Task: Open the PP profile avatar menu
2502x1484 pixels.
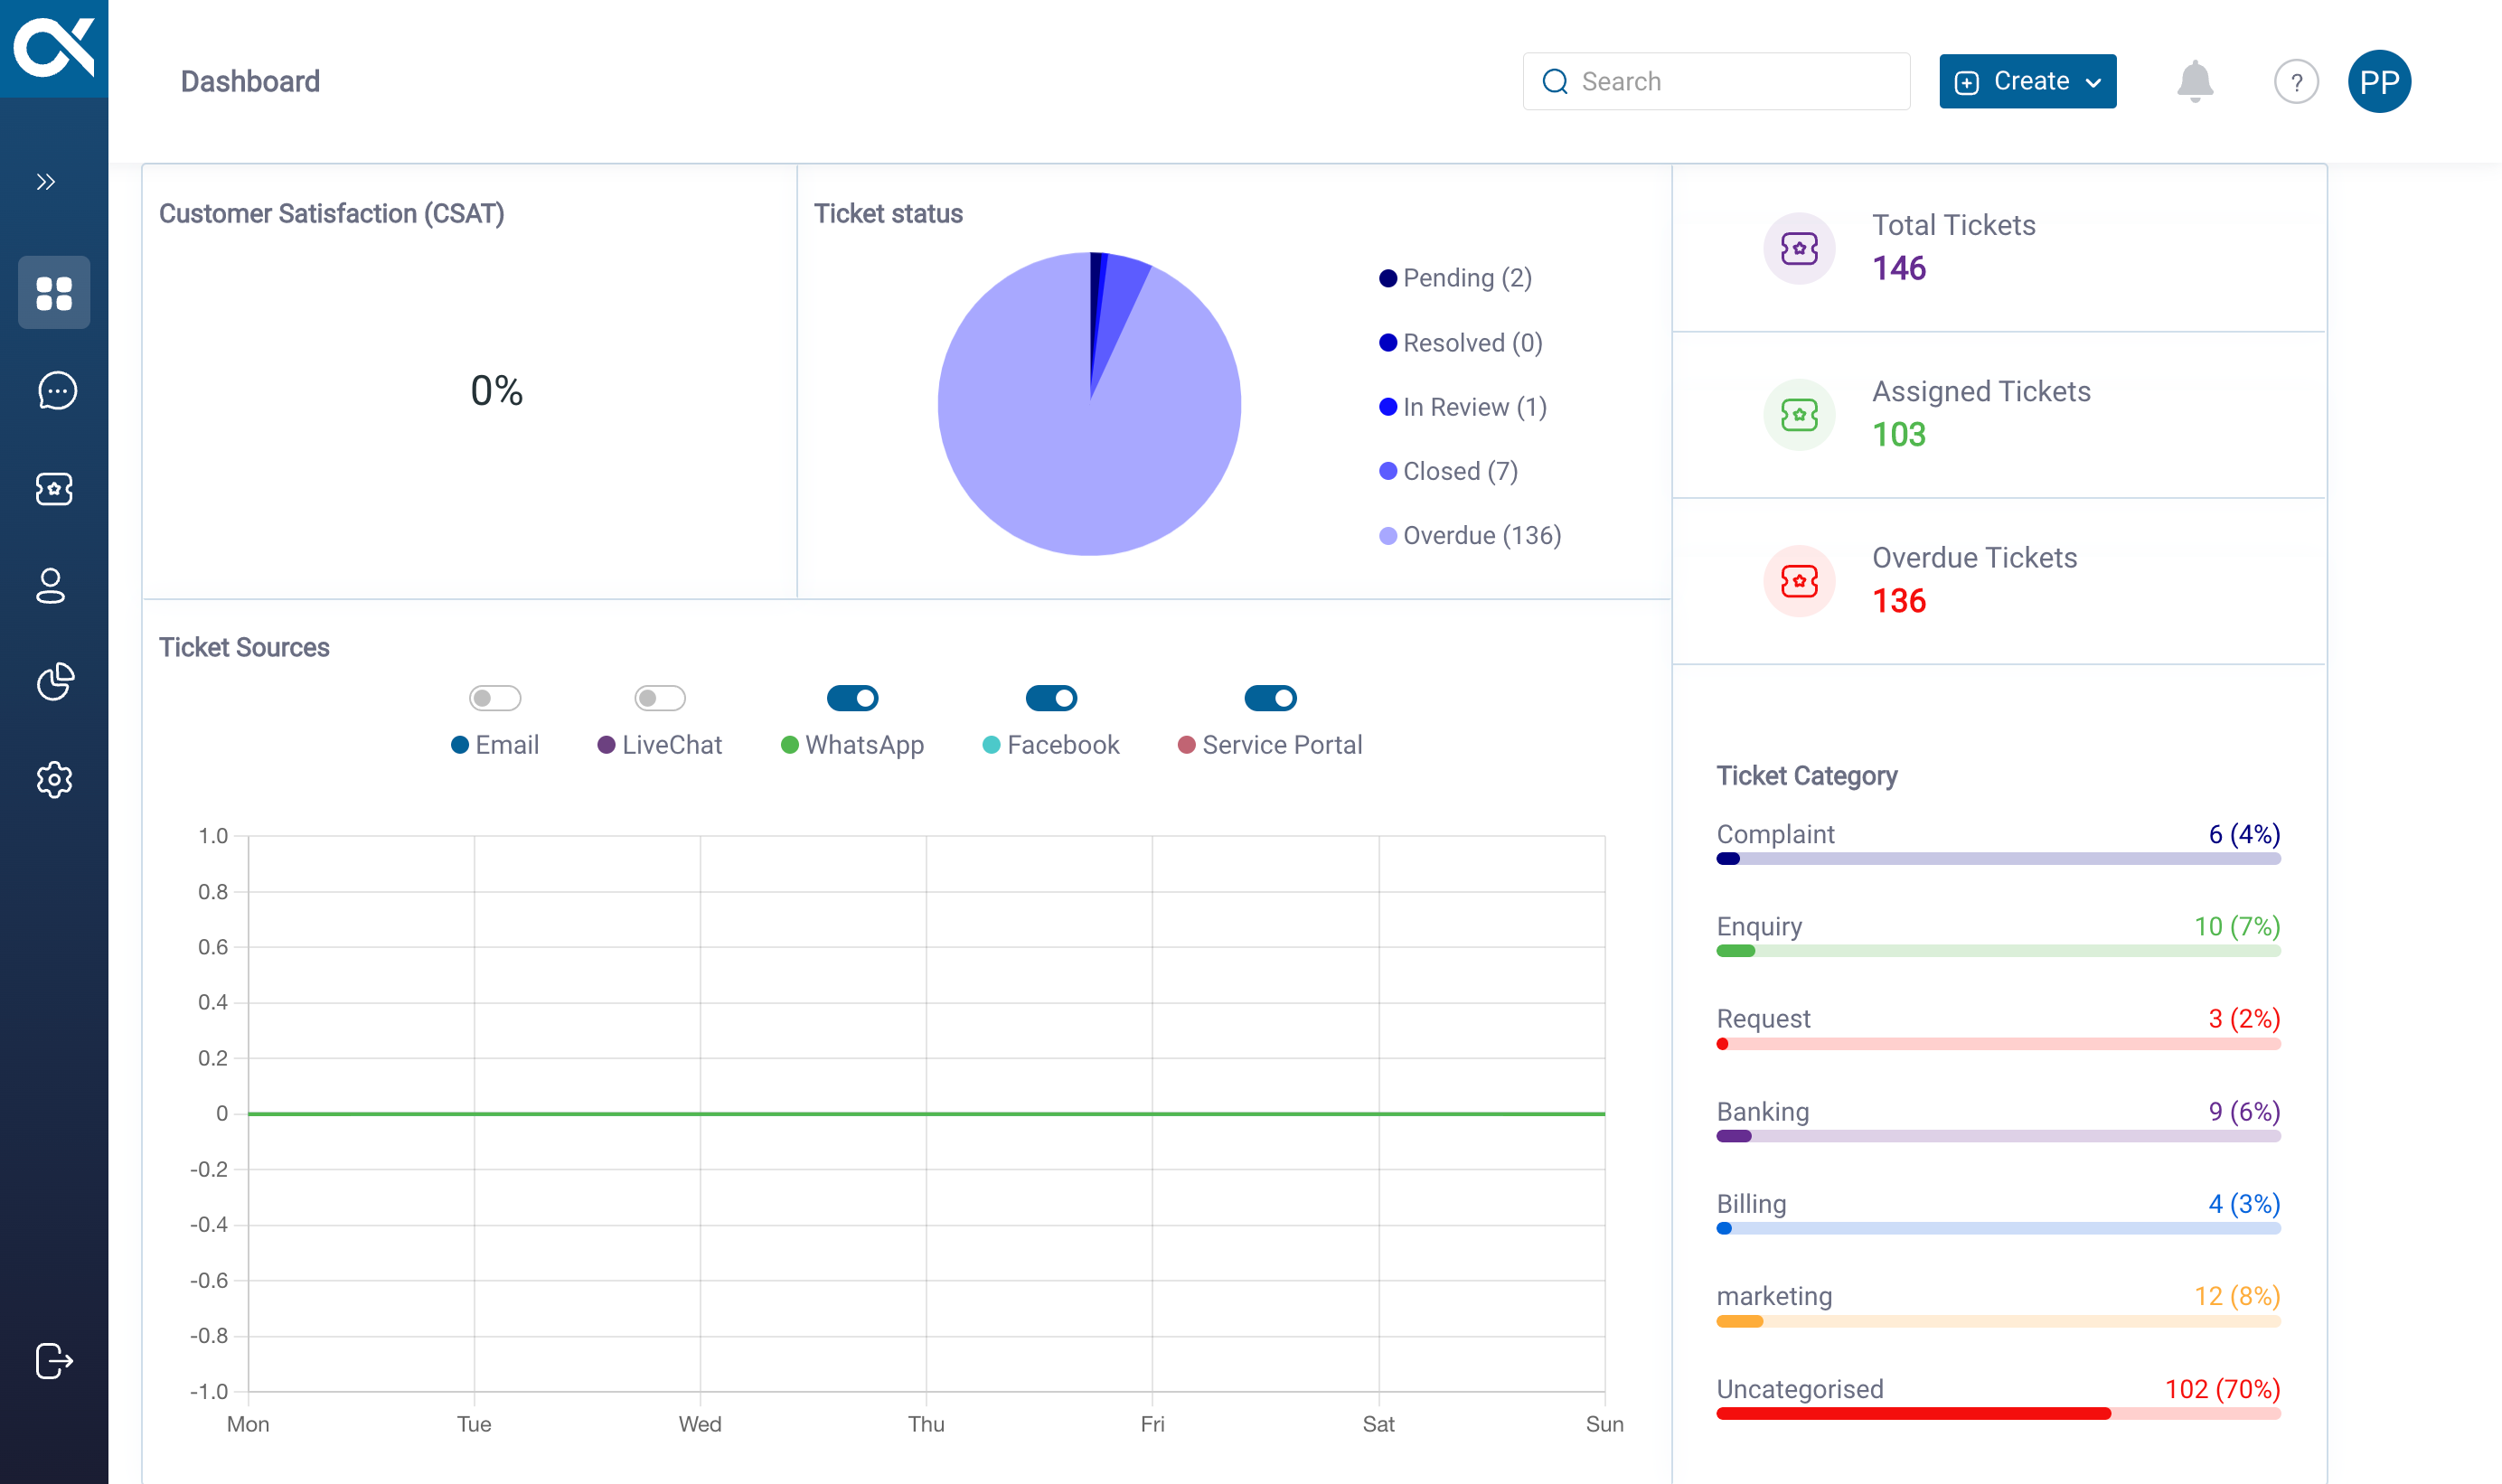Action: click(x=2379, y=81)
